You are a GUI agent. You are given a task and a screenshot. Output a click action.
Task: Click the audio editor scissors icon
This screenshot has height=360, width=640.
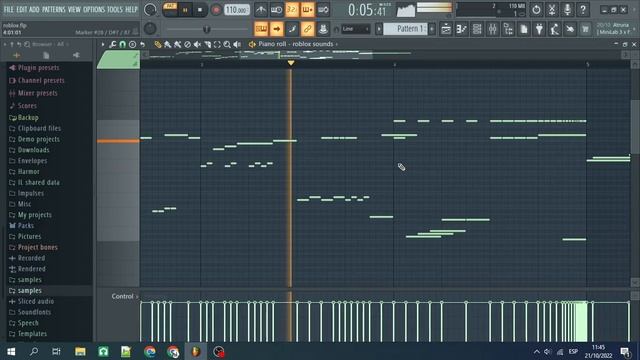(552, 9)
